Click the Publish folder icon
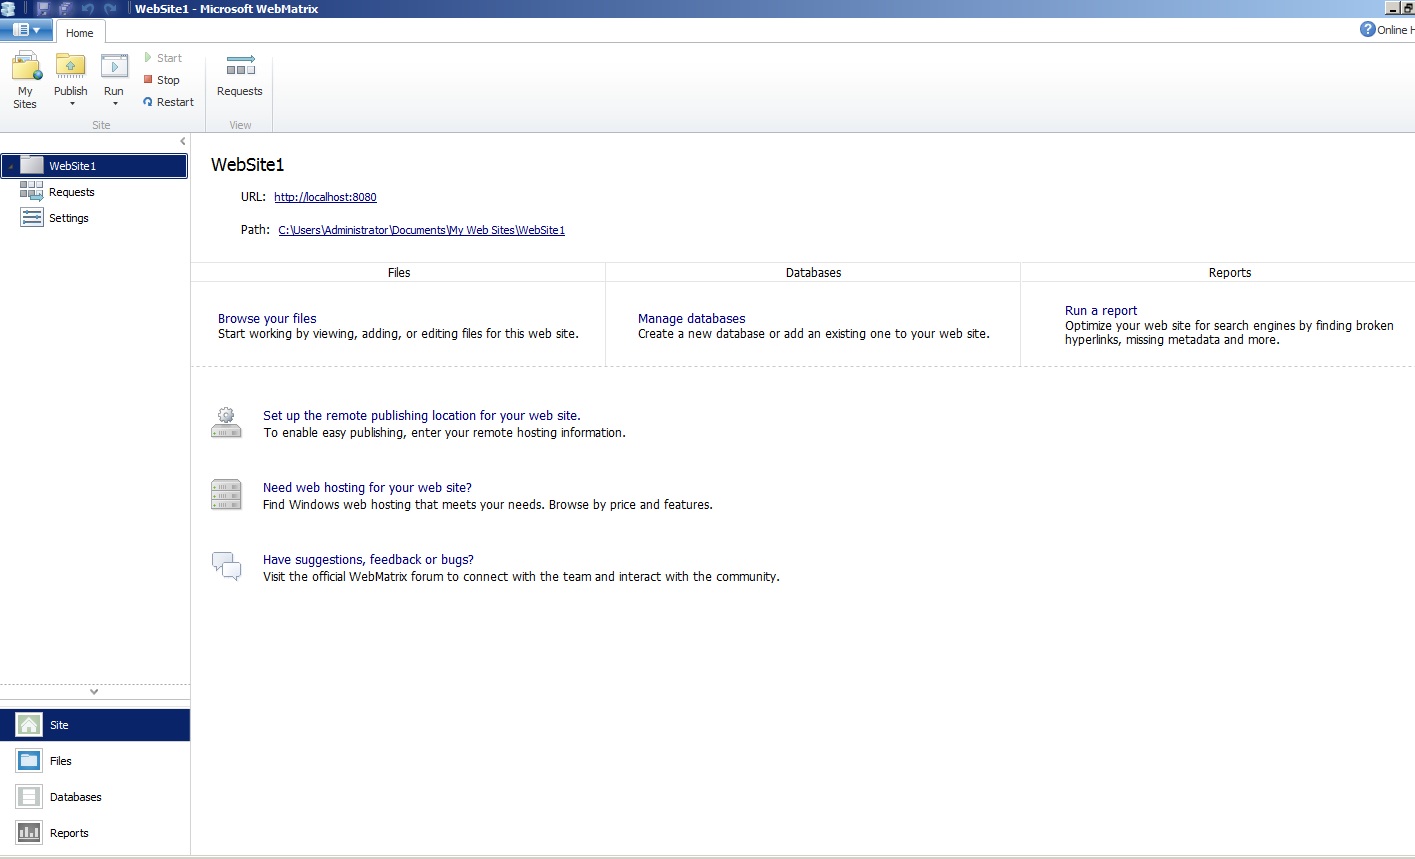The image size is (1415, 859). pos(70,66)
